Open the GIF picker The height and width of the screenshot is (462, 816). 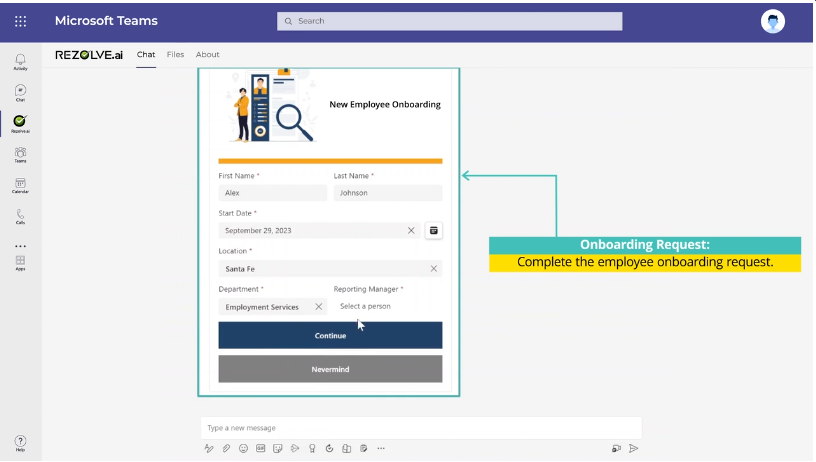(261, 448)
